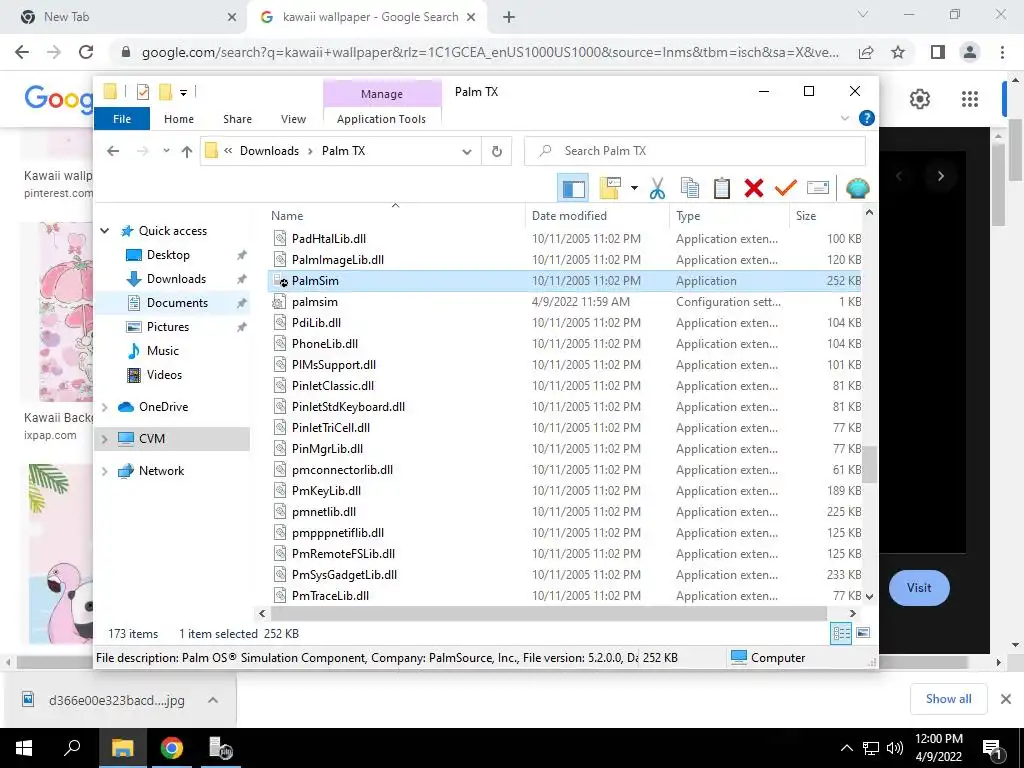Select Documents in navigation pane
Screen dimensions: 1024x768
[177, 303]
